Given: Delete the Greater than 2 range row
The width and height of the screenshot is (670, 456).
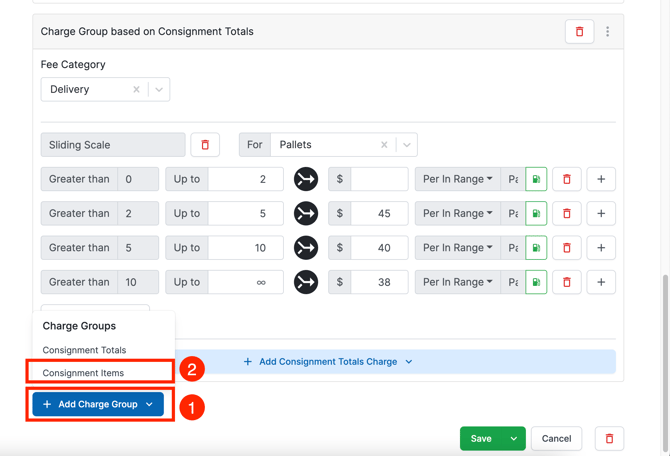Looking at the screenshot, I should click(567, 213).
